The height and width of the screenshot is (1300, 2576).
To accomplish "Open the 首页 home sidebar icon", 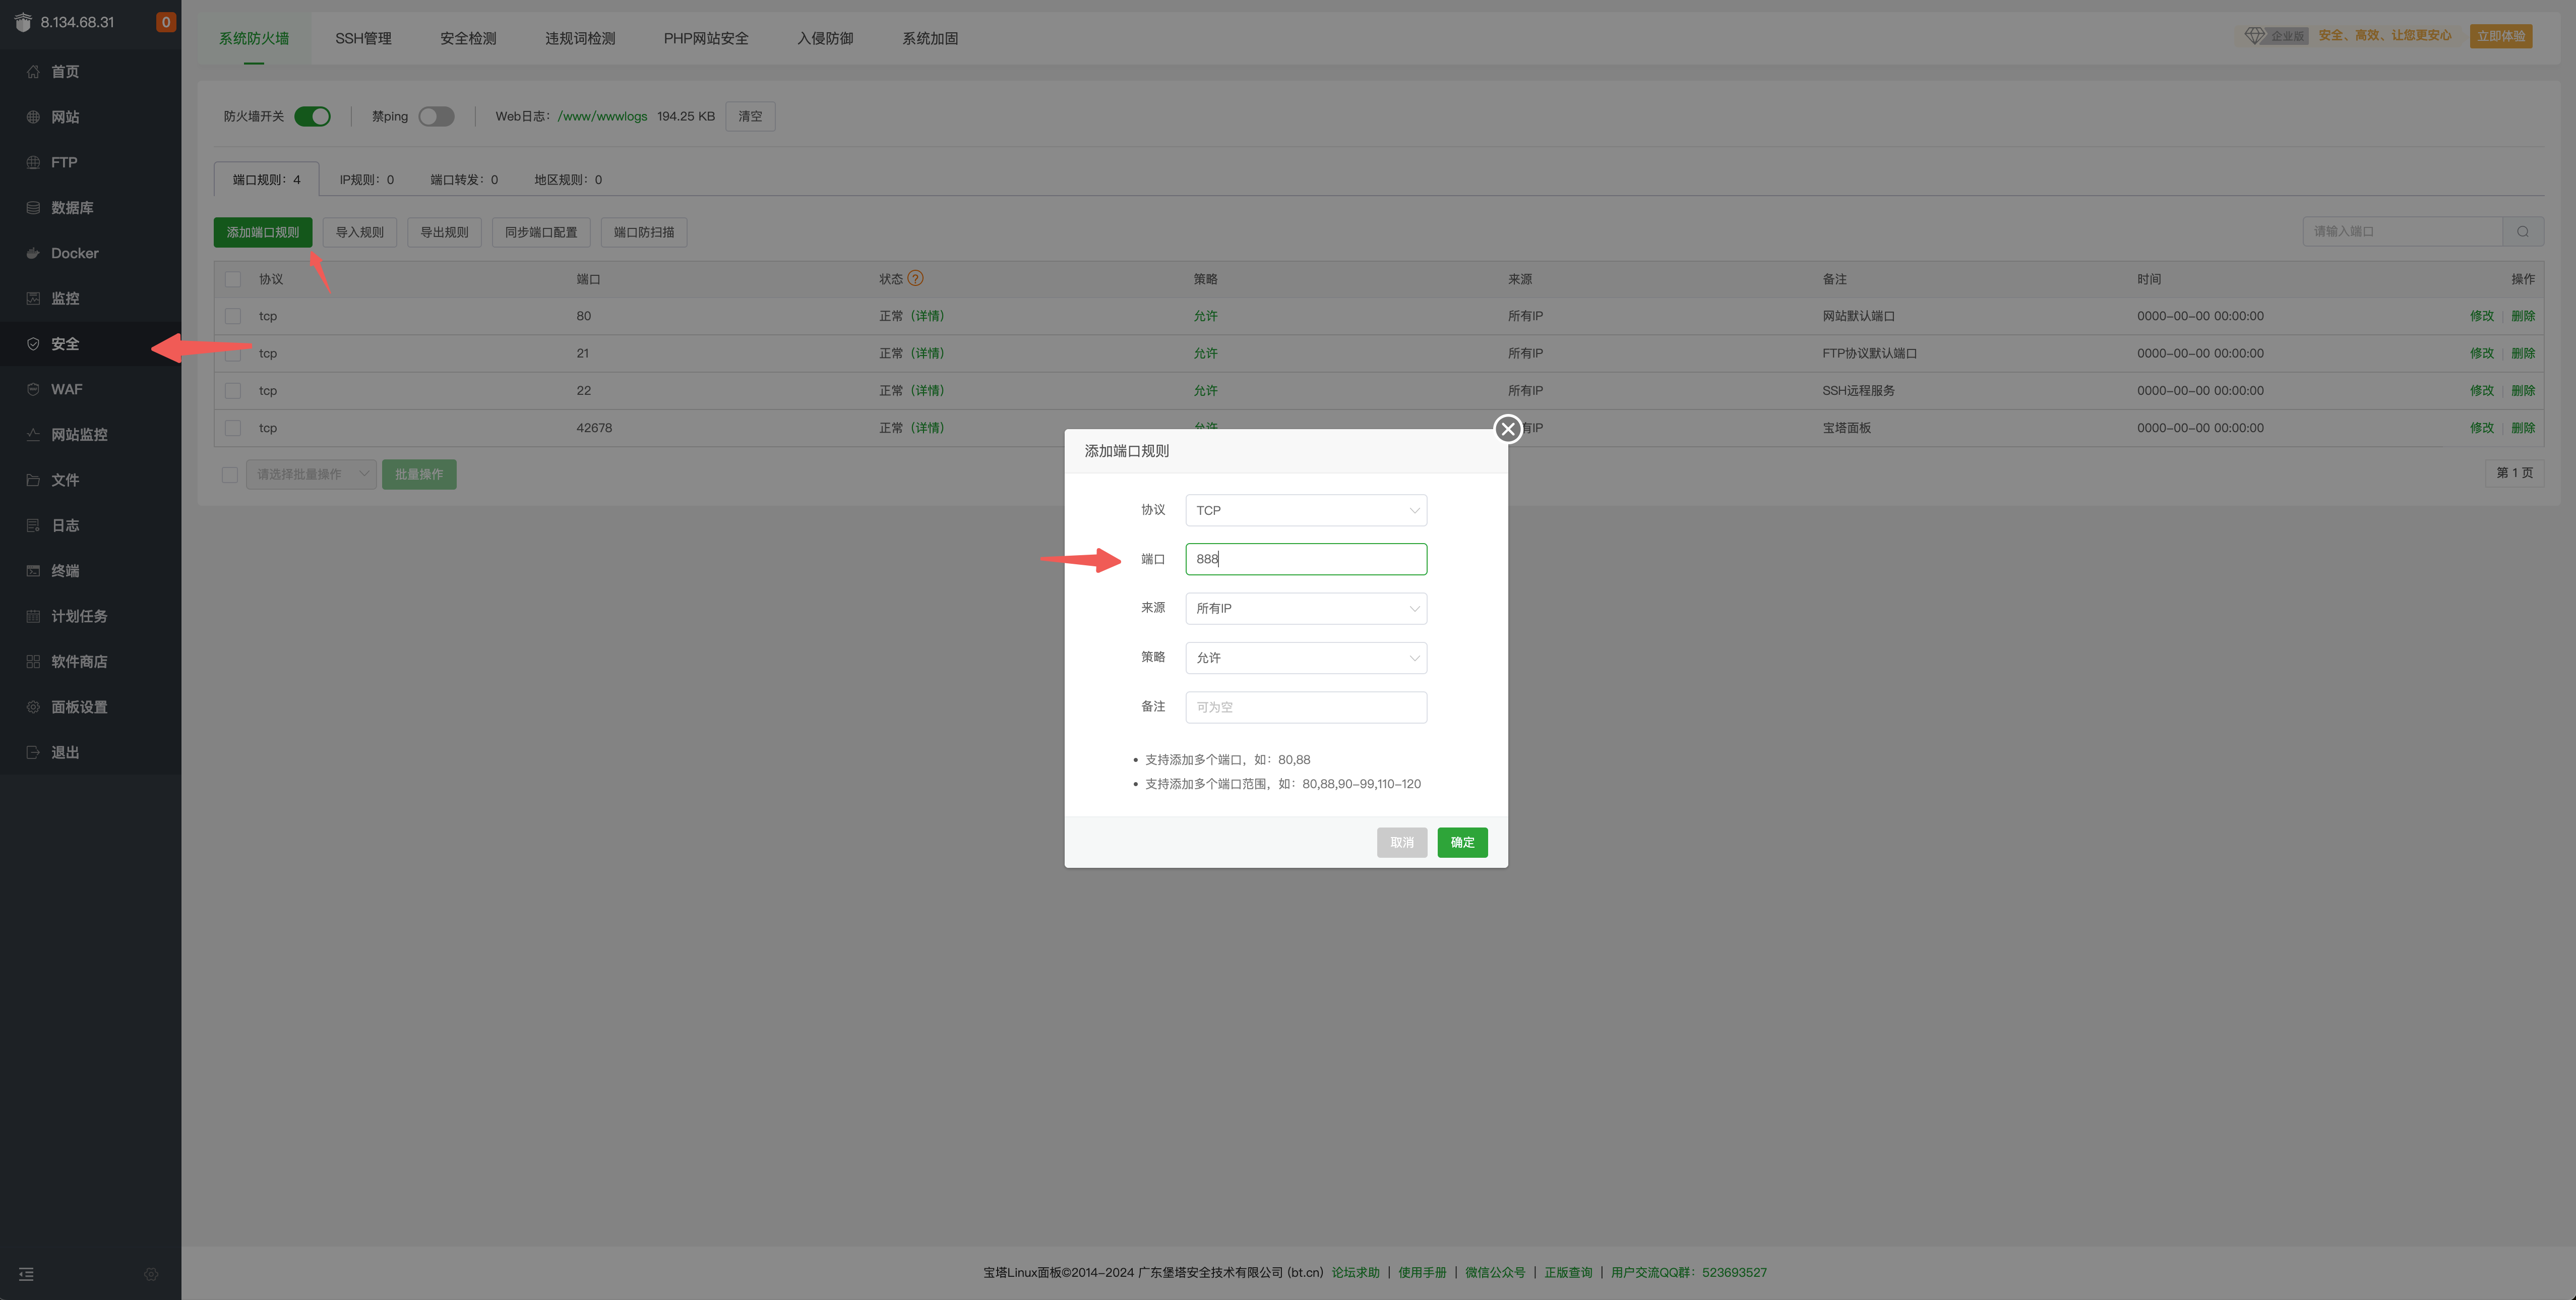I will tap(33, 71).
